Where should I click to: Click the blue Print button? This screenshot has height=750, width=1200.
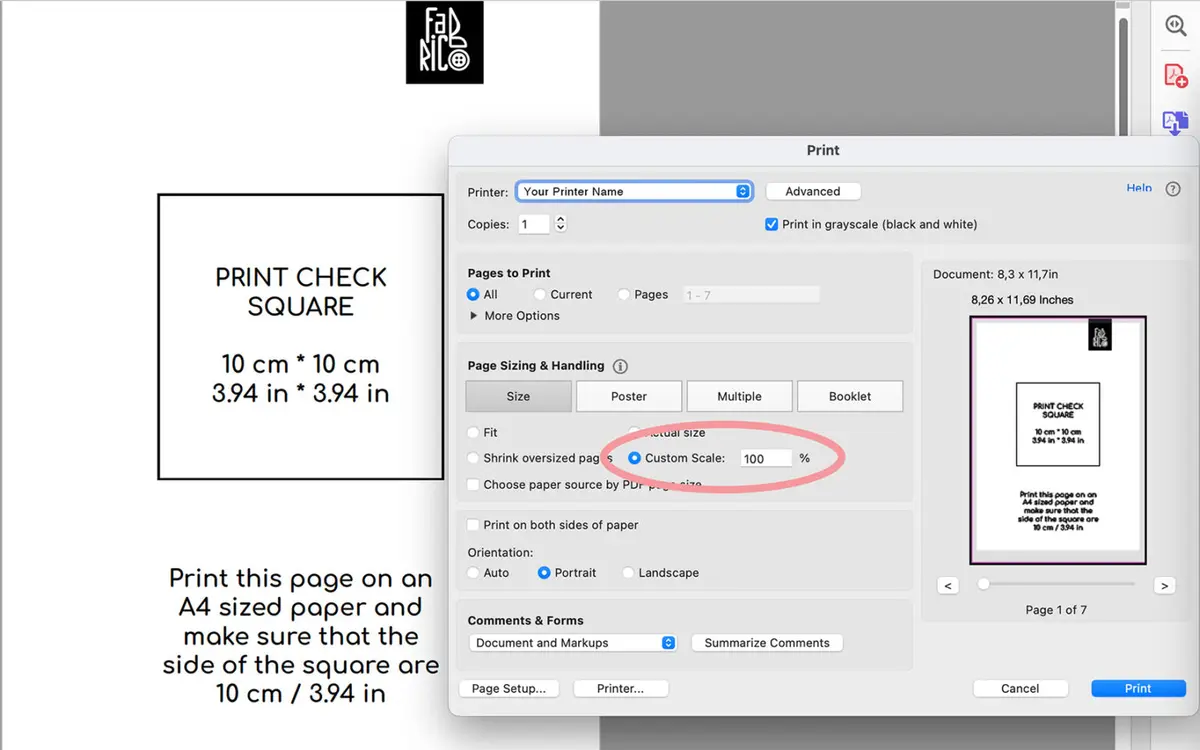point(1138,688)
